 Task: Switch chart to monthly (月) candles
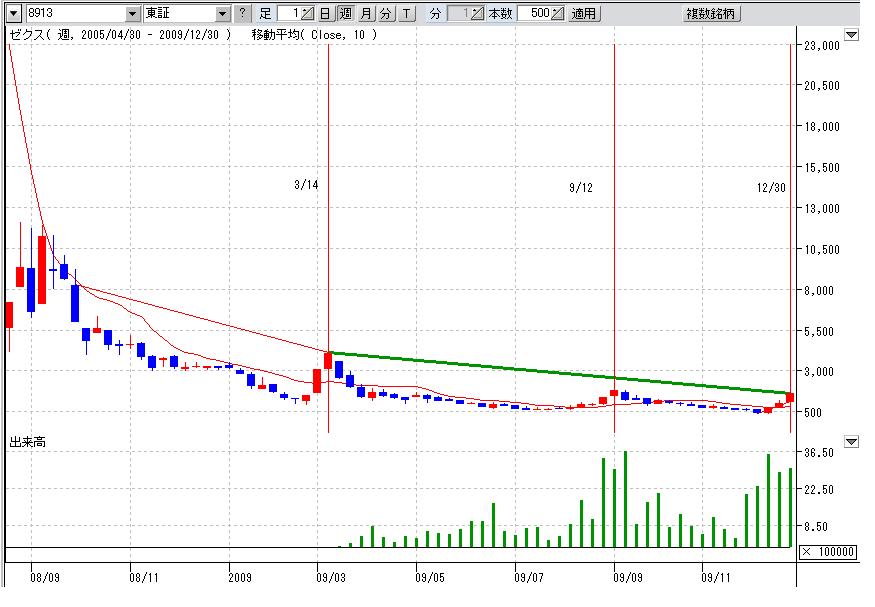coord(366,14)
